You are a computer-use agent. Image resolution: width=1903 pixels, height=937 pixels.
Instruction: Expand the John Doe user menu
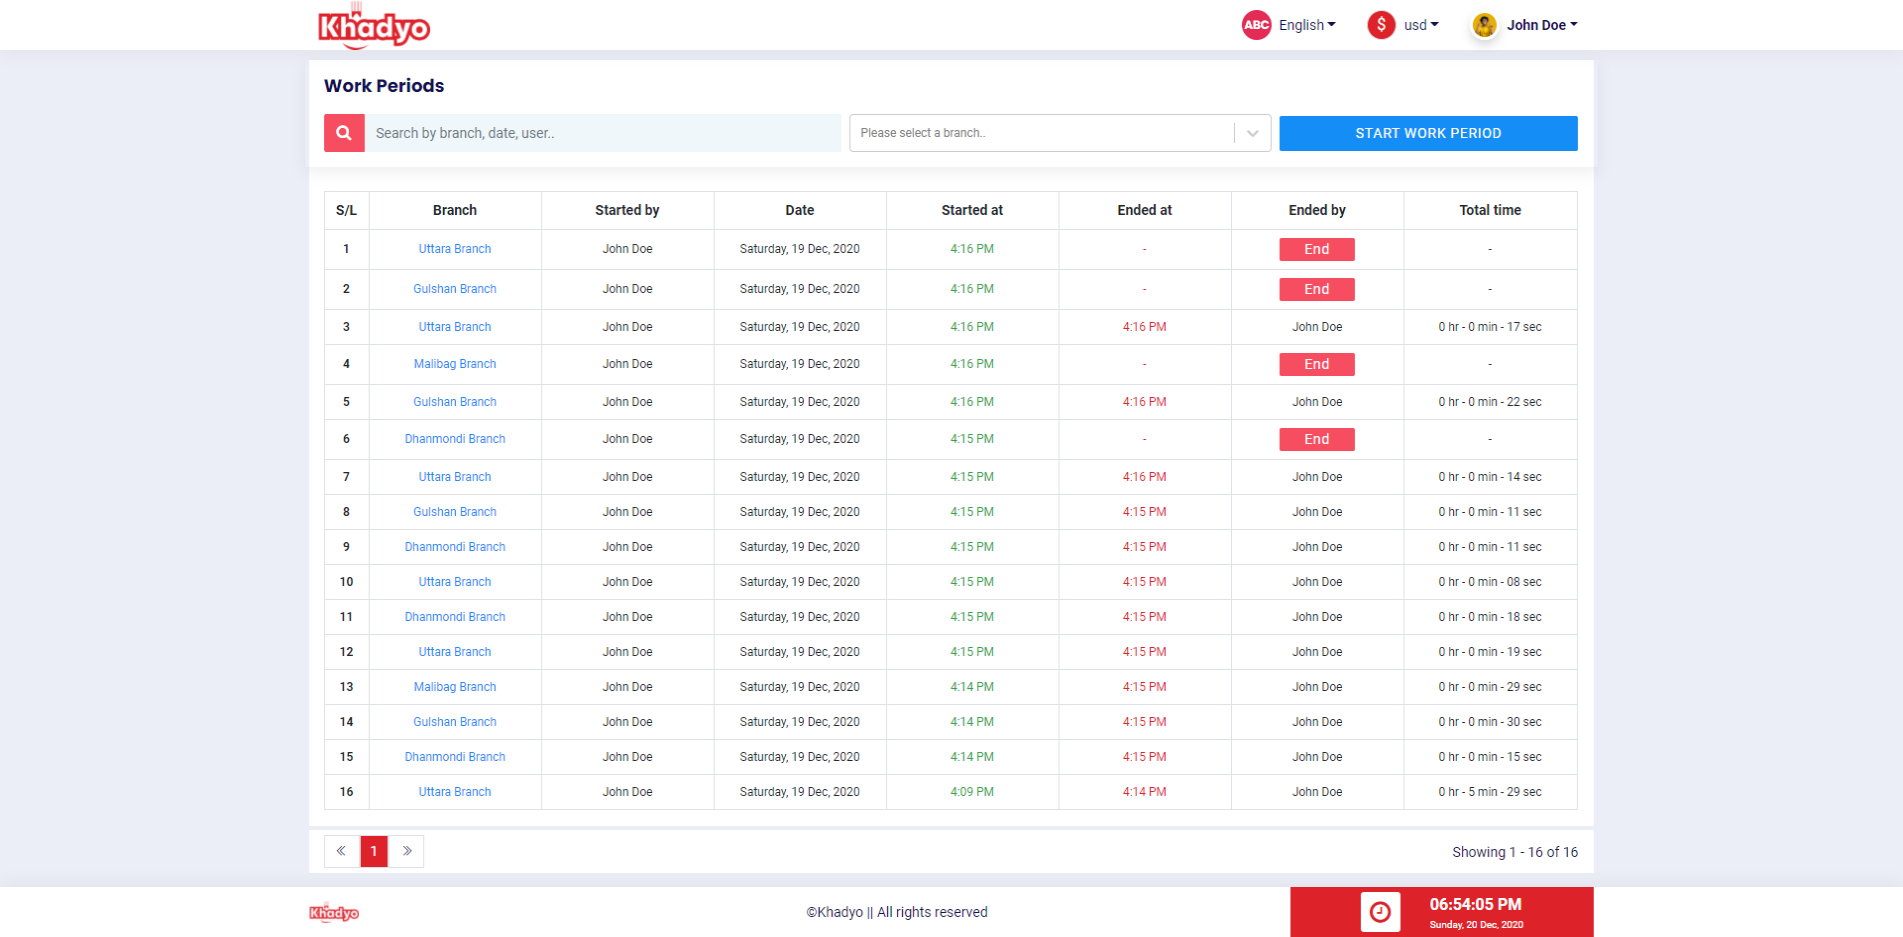point(1542,25)
